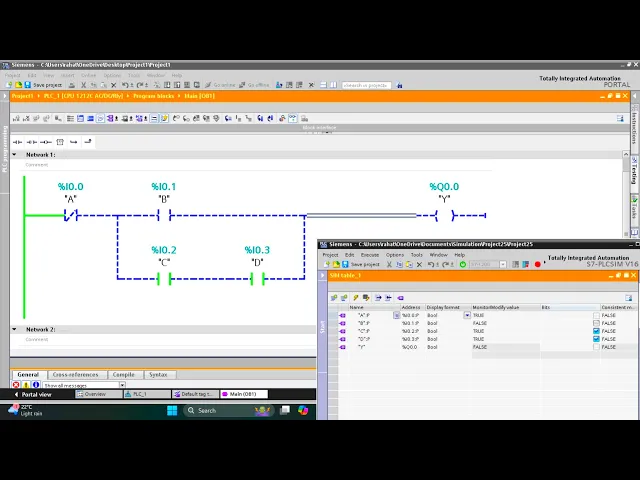The height and width of the screenshot is (480, 640).
Task: Close a branch from the favorites bar
Action: coord(88,142)
